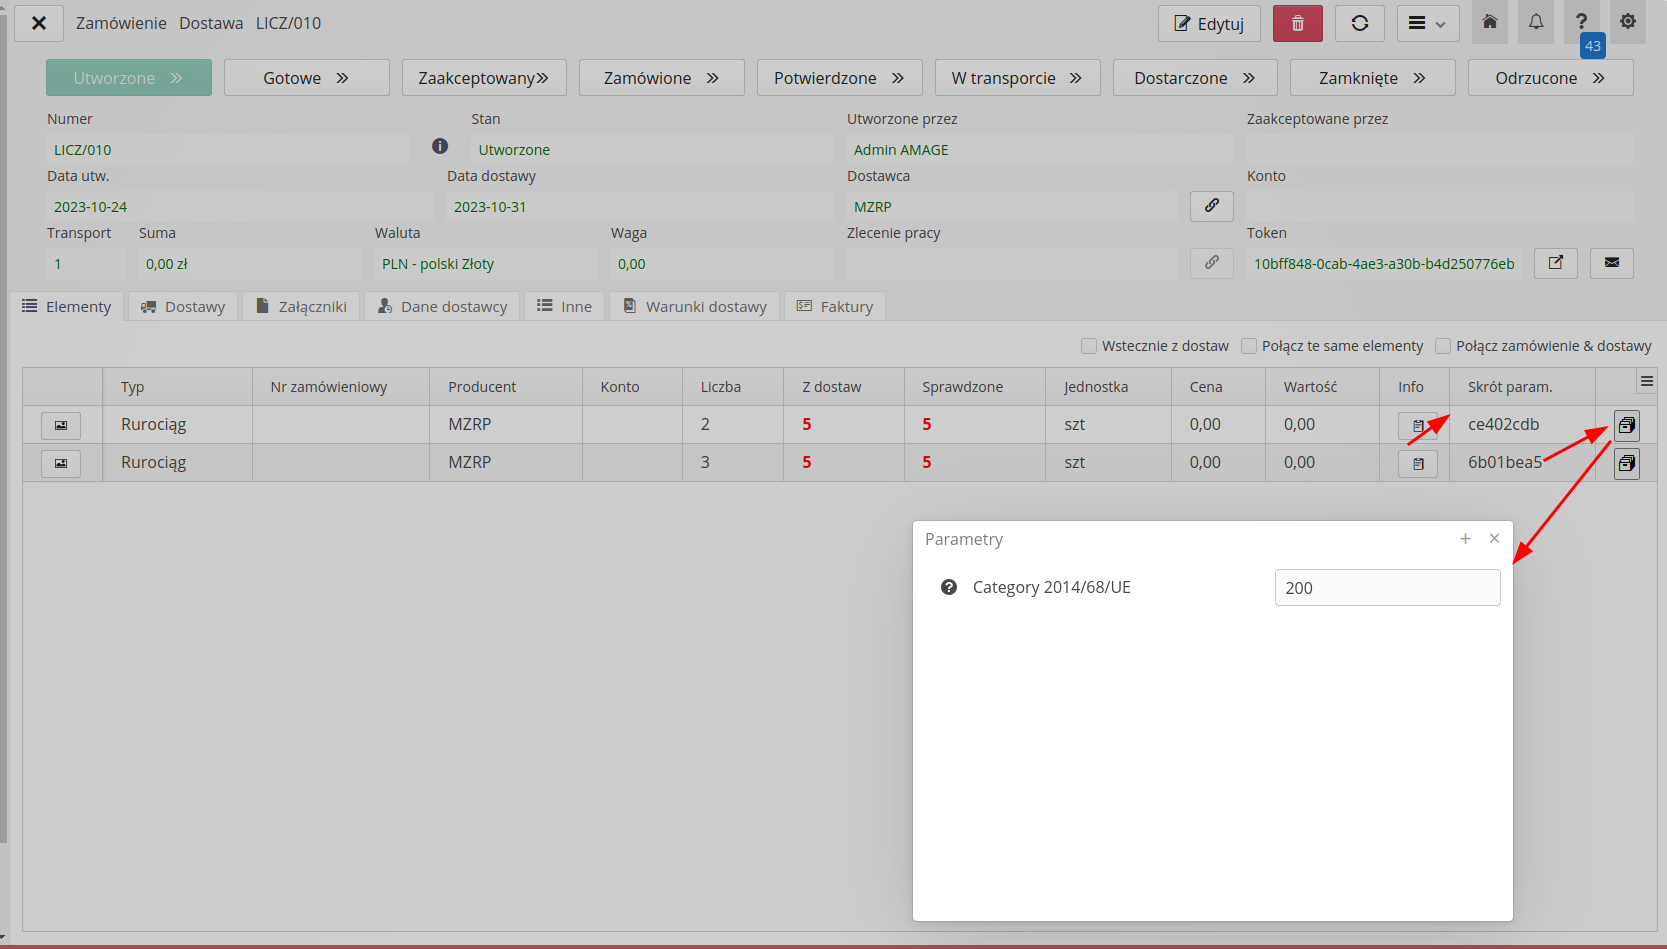This screenshot has width=1667, height=949.
Task: Click the link icon beside Dostawca MZRP
Action: coord(1211,206)
